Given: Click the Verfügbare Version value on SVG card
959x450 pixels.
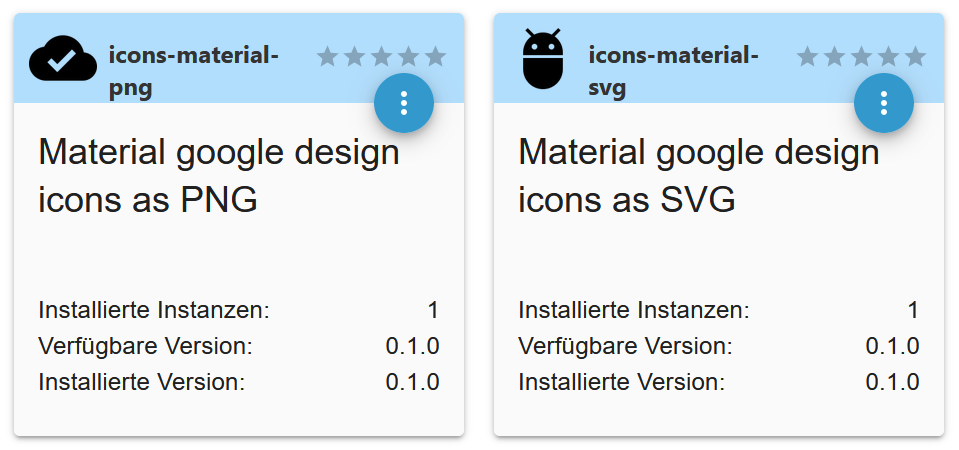Looking at the screenshot, I should click(892, 346).
